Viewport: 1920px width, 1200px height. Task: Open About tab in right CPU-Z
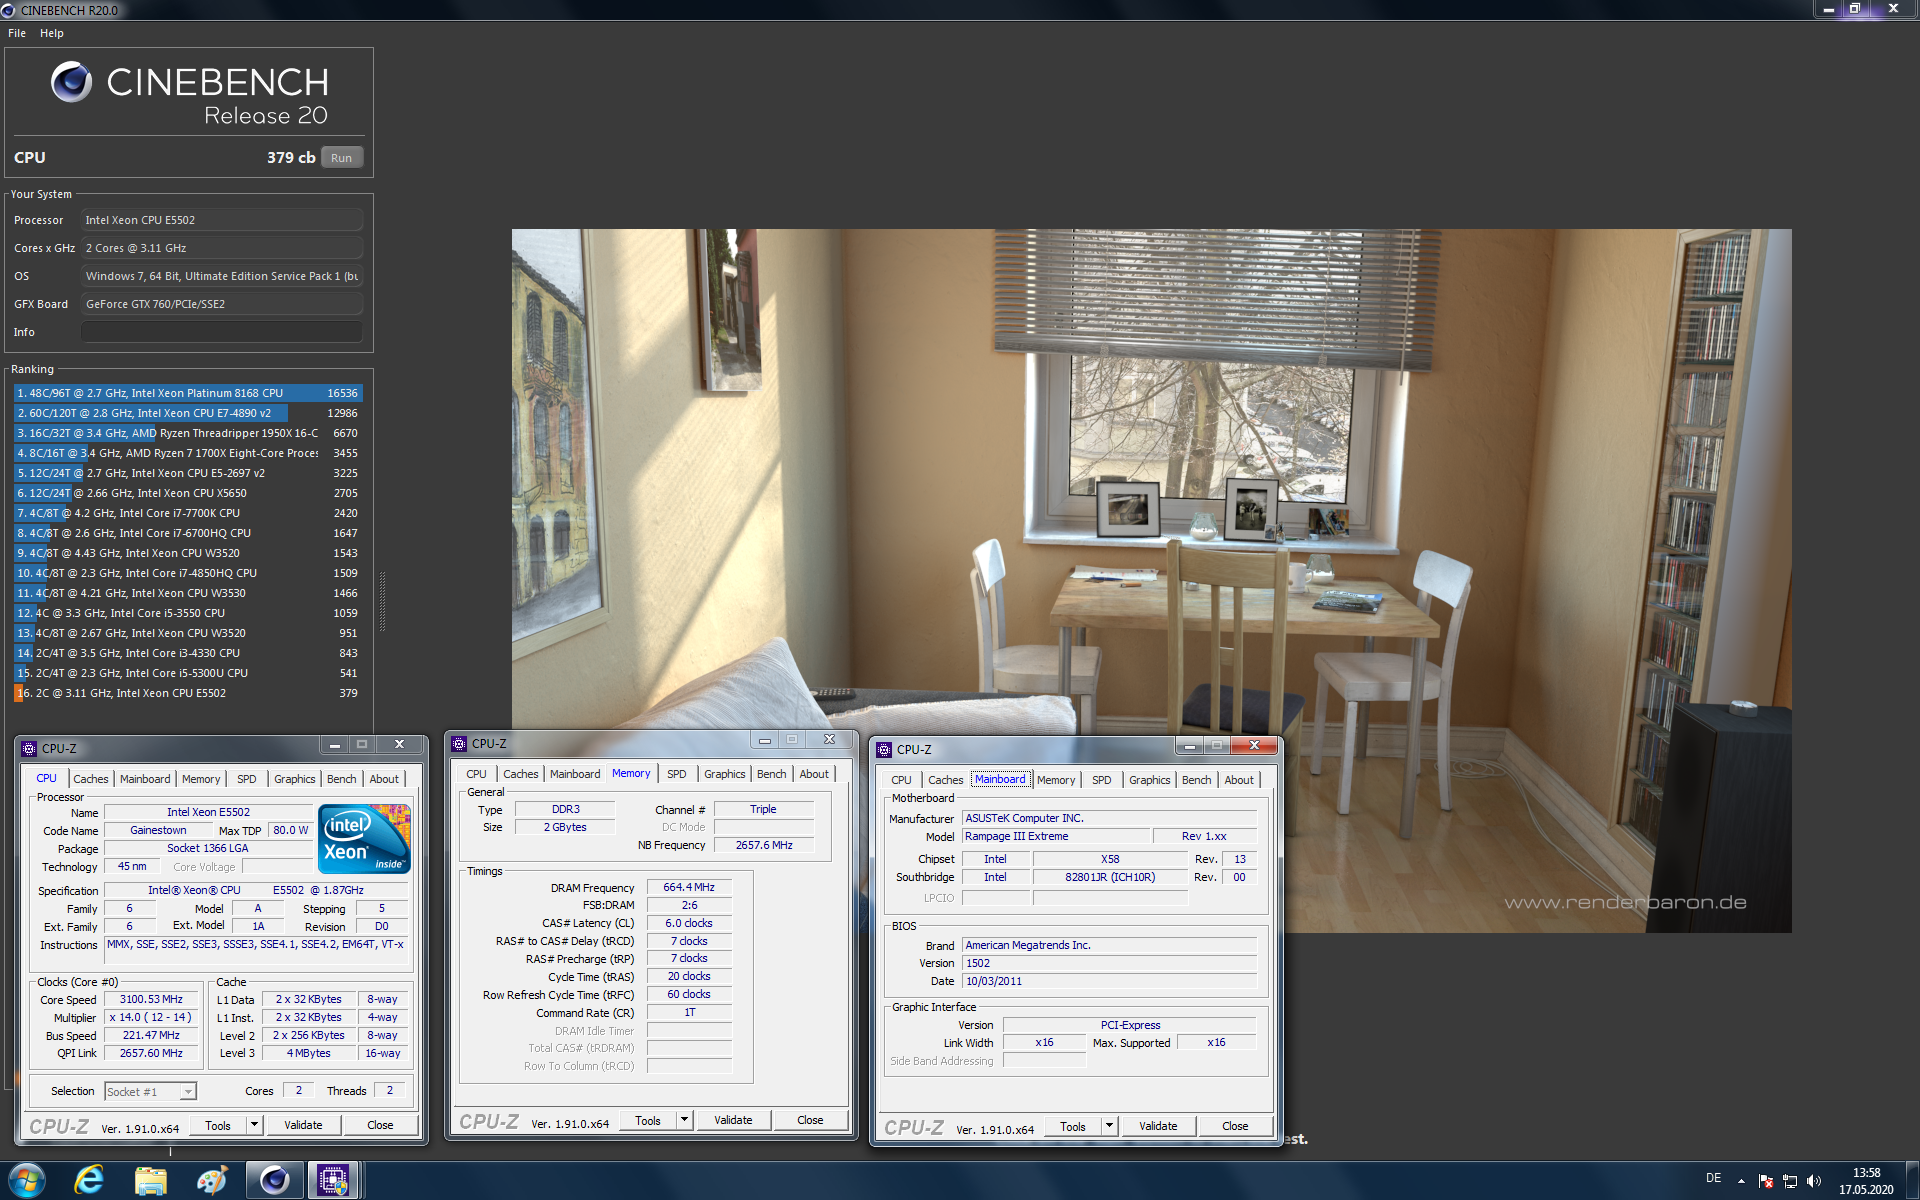click(1239, 780)
